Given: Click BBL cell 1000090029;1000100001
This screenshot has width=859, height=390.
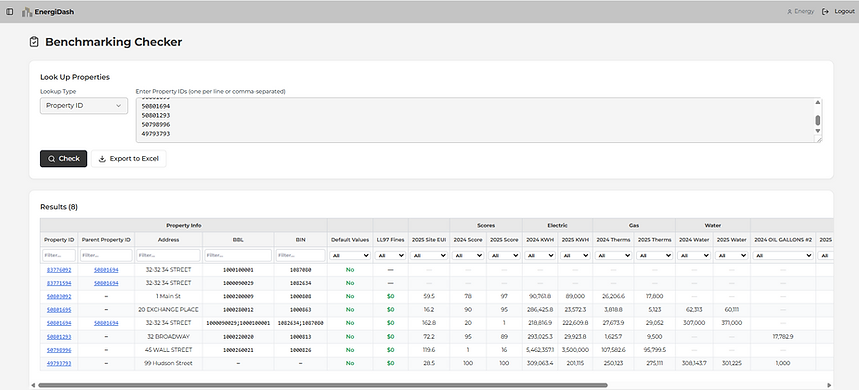Looking at the screenshot, I should (238, 323).
